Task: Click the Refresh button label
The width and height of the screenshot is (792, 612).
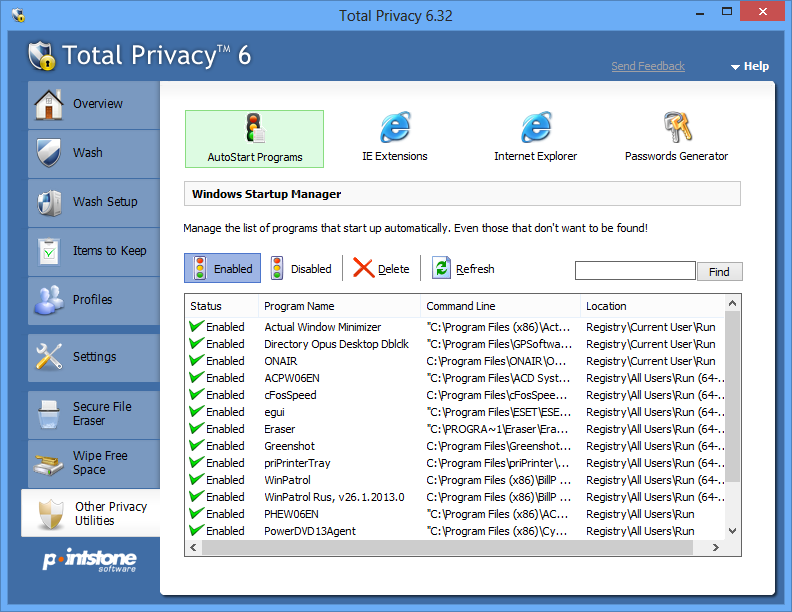Action: pyautogui.click(x=475, y=269)
